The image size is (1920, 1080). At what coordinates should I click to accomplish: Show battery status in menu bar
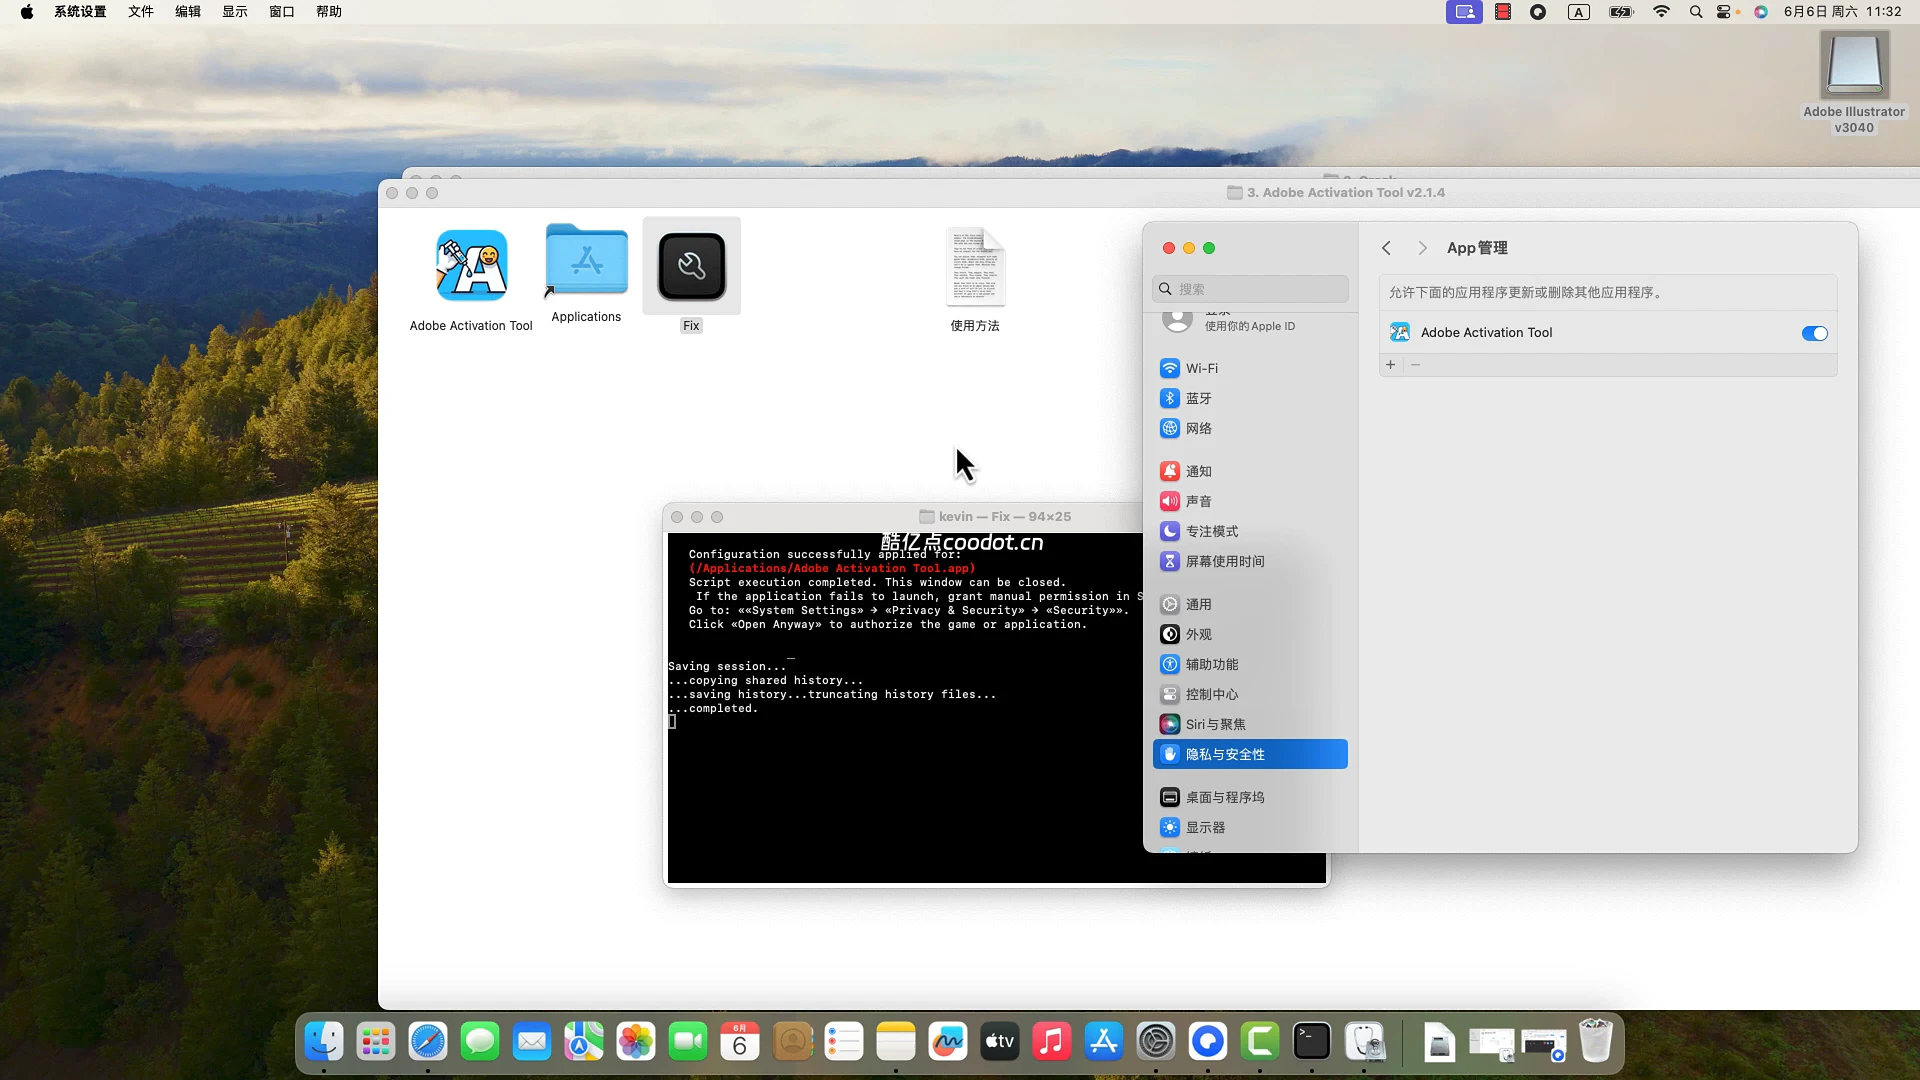coord(1621,12)
